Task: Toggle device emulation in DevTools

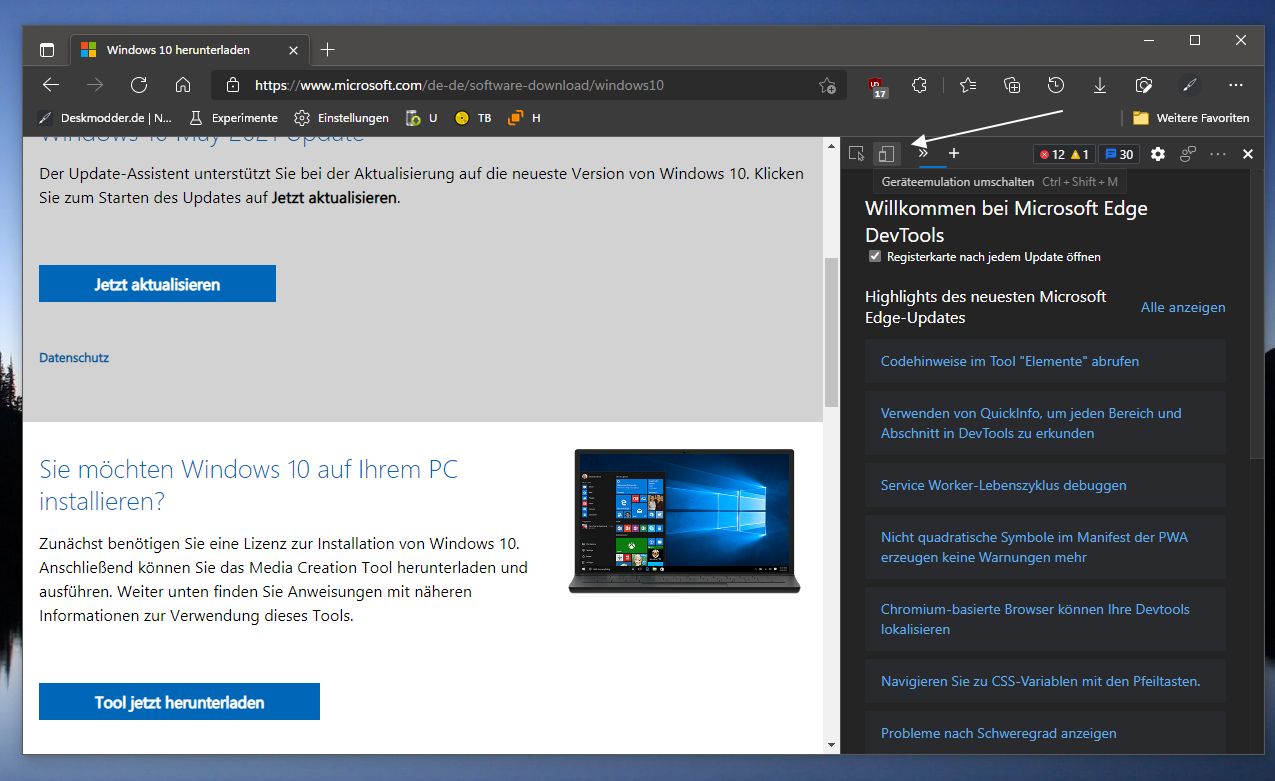Action: [886, 154]
